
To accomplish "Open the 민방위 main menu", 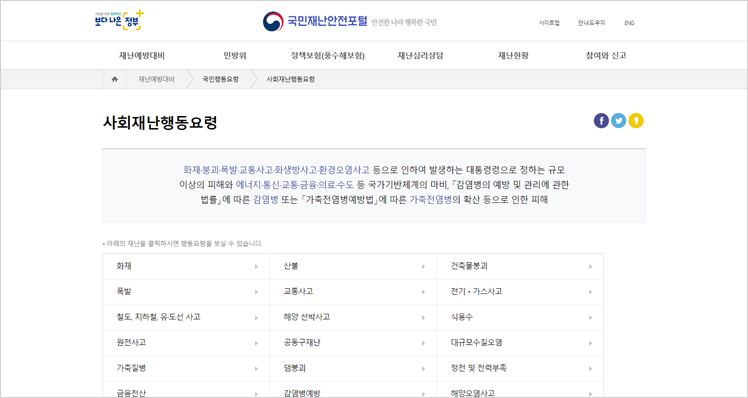I will [x=235, y=56].
